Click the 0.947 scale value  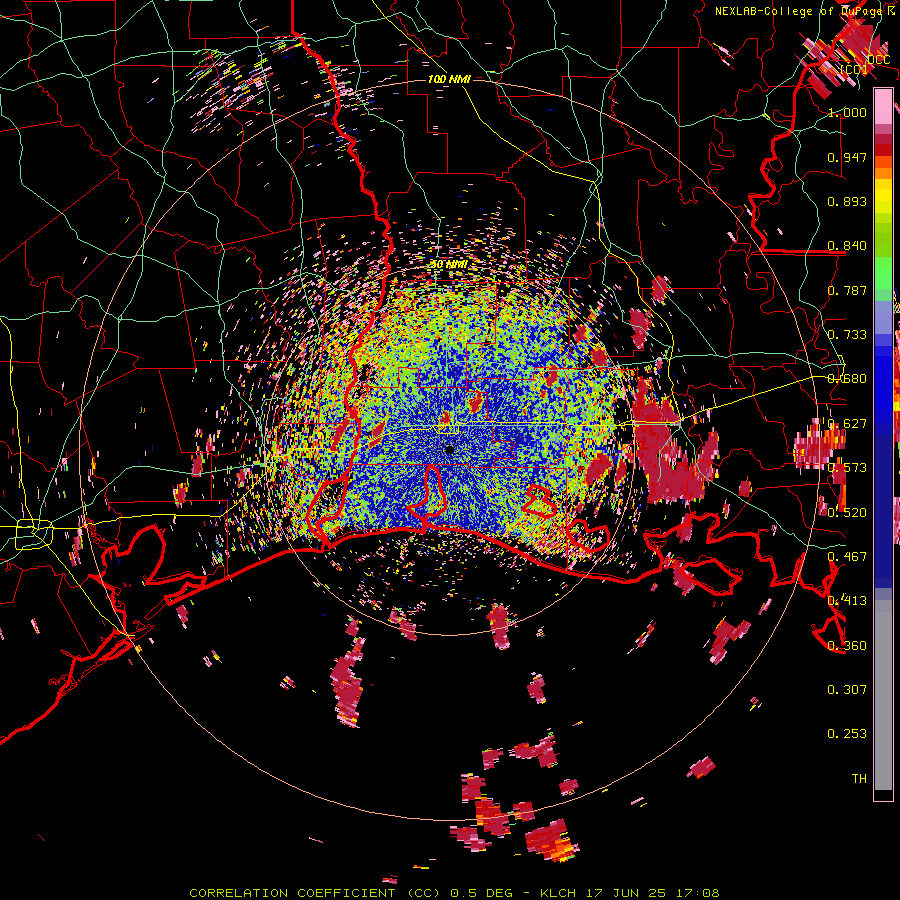point(847,157)
